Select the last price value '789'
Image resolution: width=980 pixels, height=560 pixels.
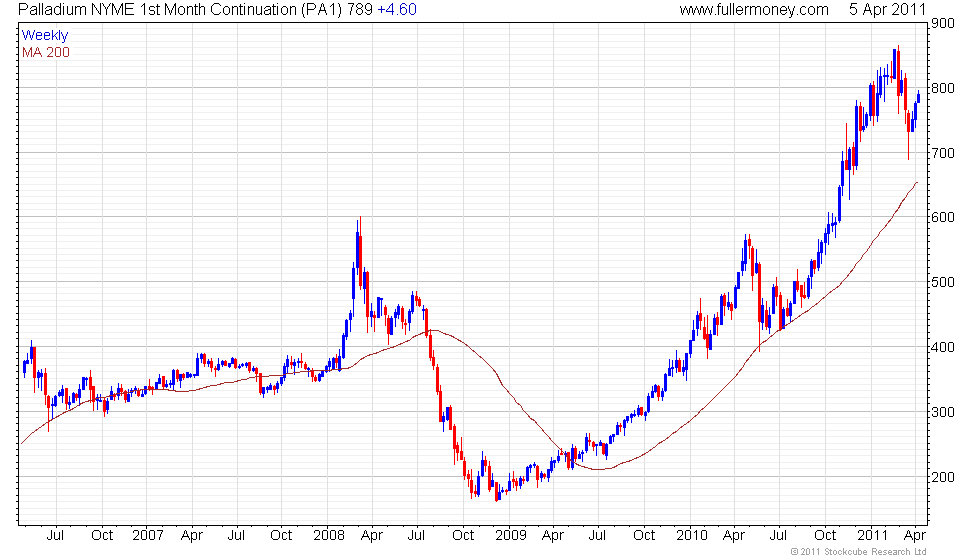361,10
